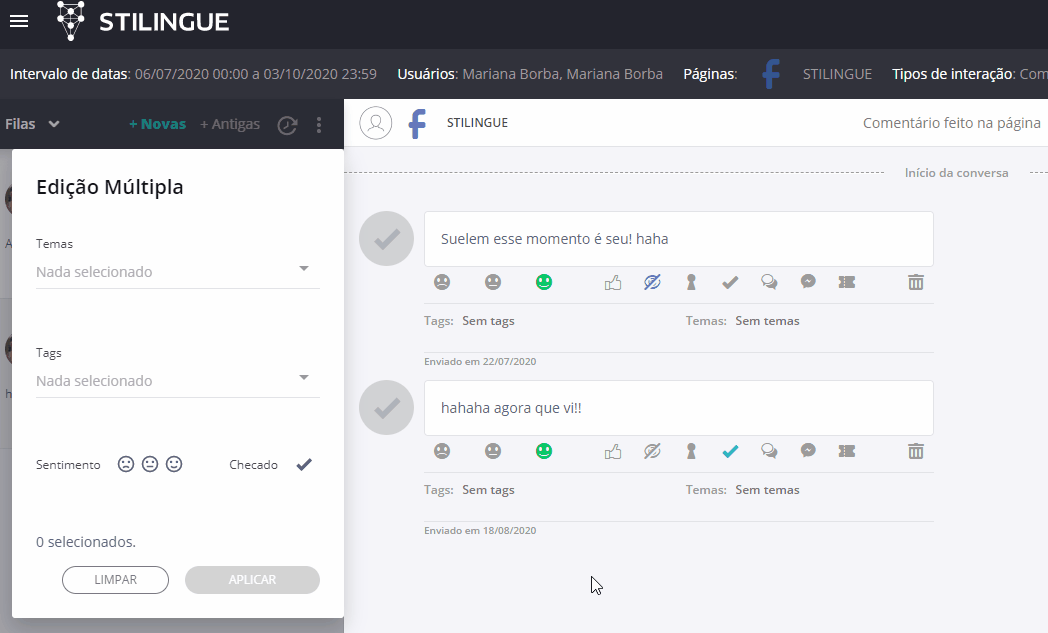Set positive sentiment on 'Suelem esse momento' comment

point(544,282)
